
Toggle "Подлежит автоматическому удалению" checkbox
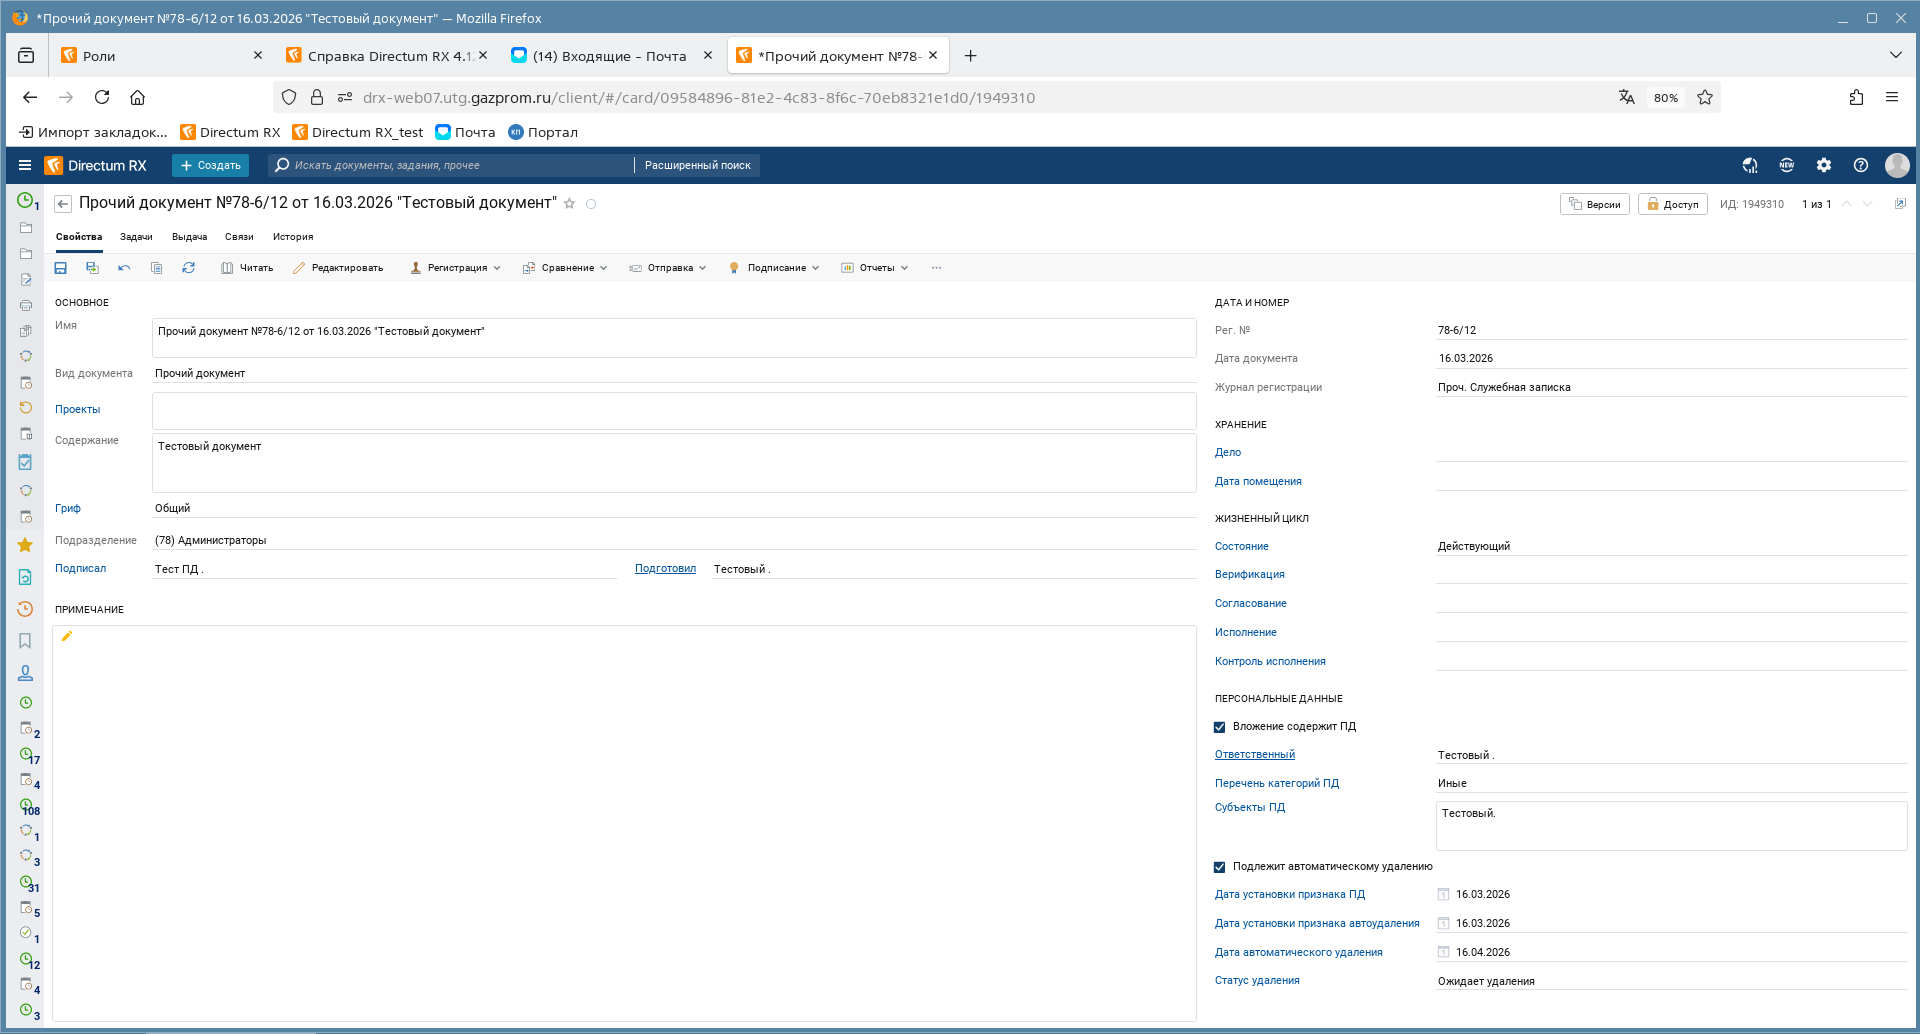1220,867
